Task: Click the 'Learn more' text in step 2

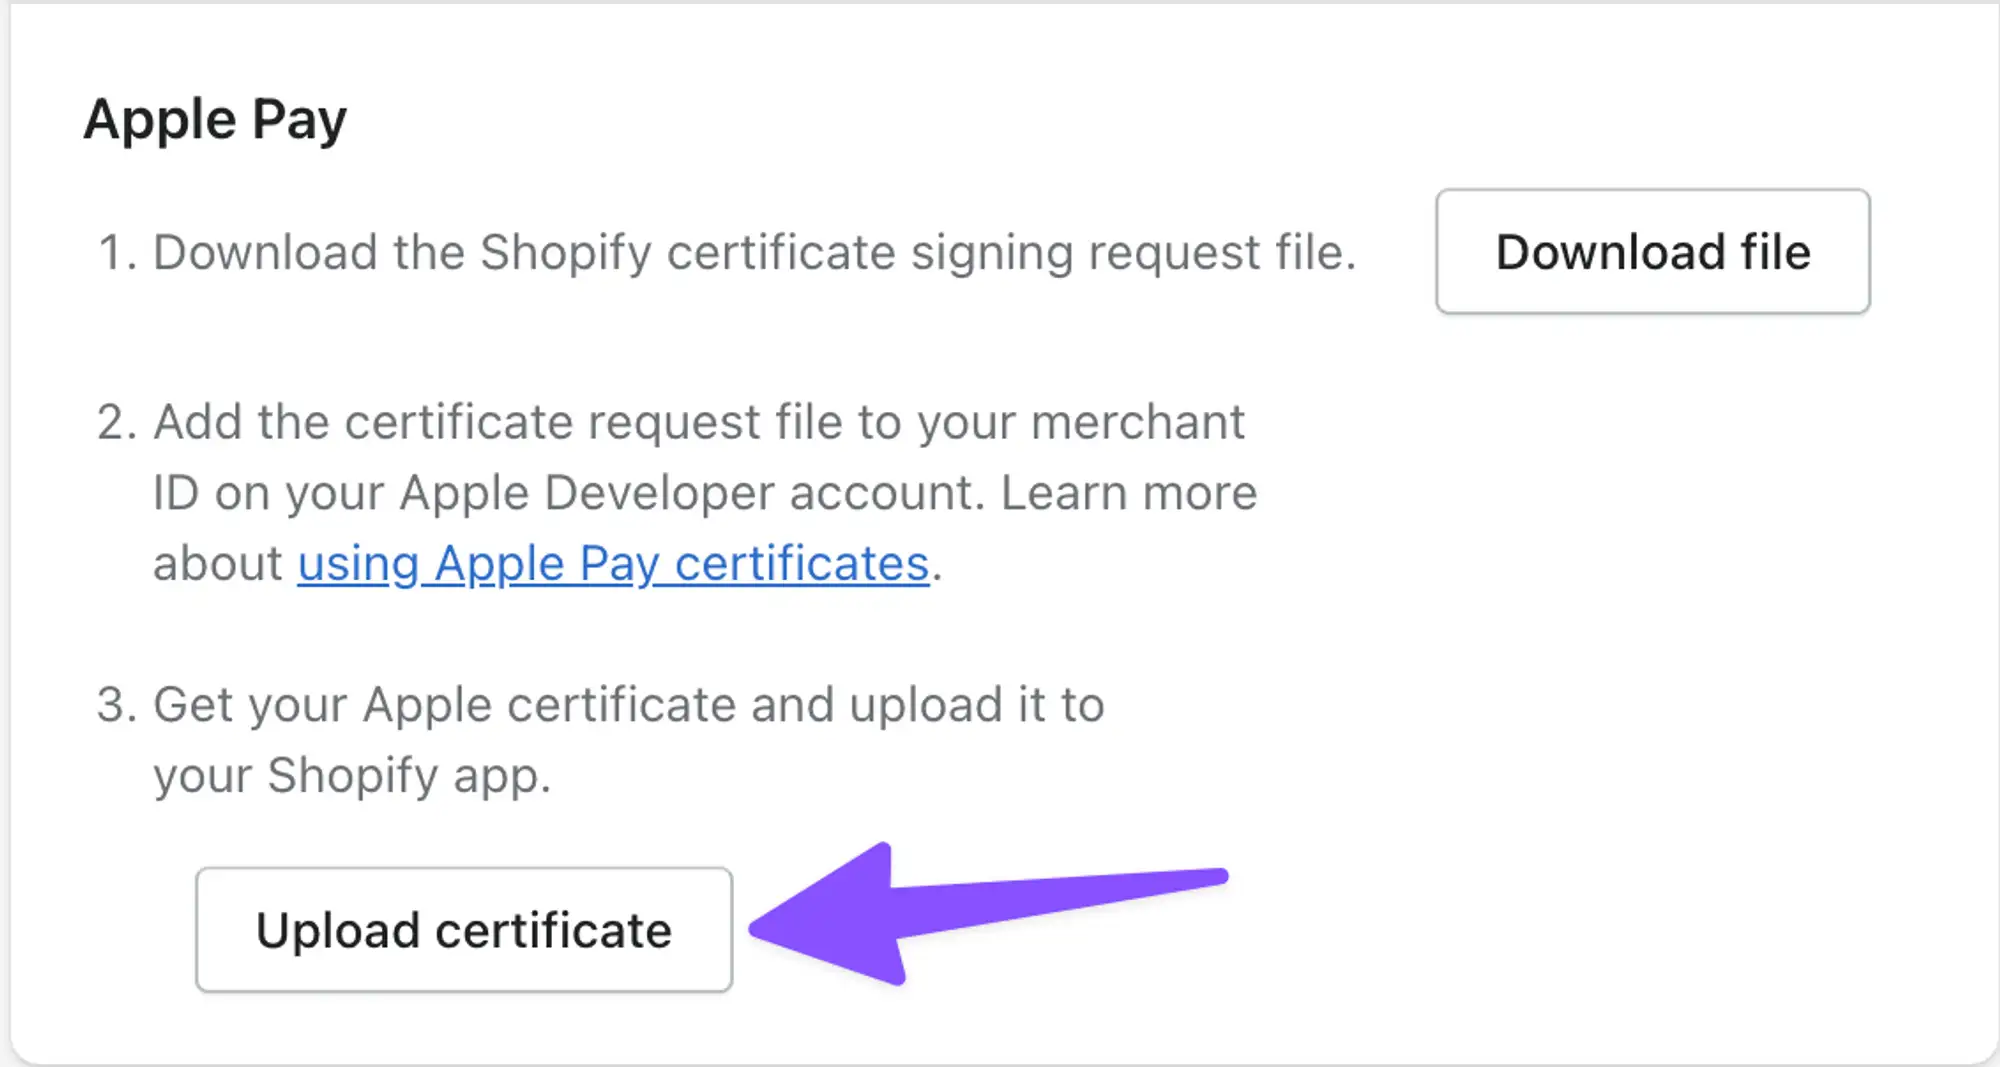Action: tap(1129, 493)
